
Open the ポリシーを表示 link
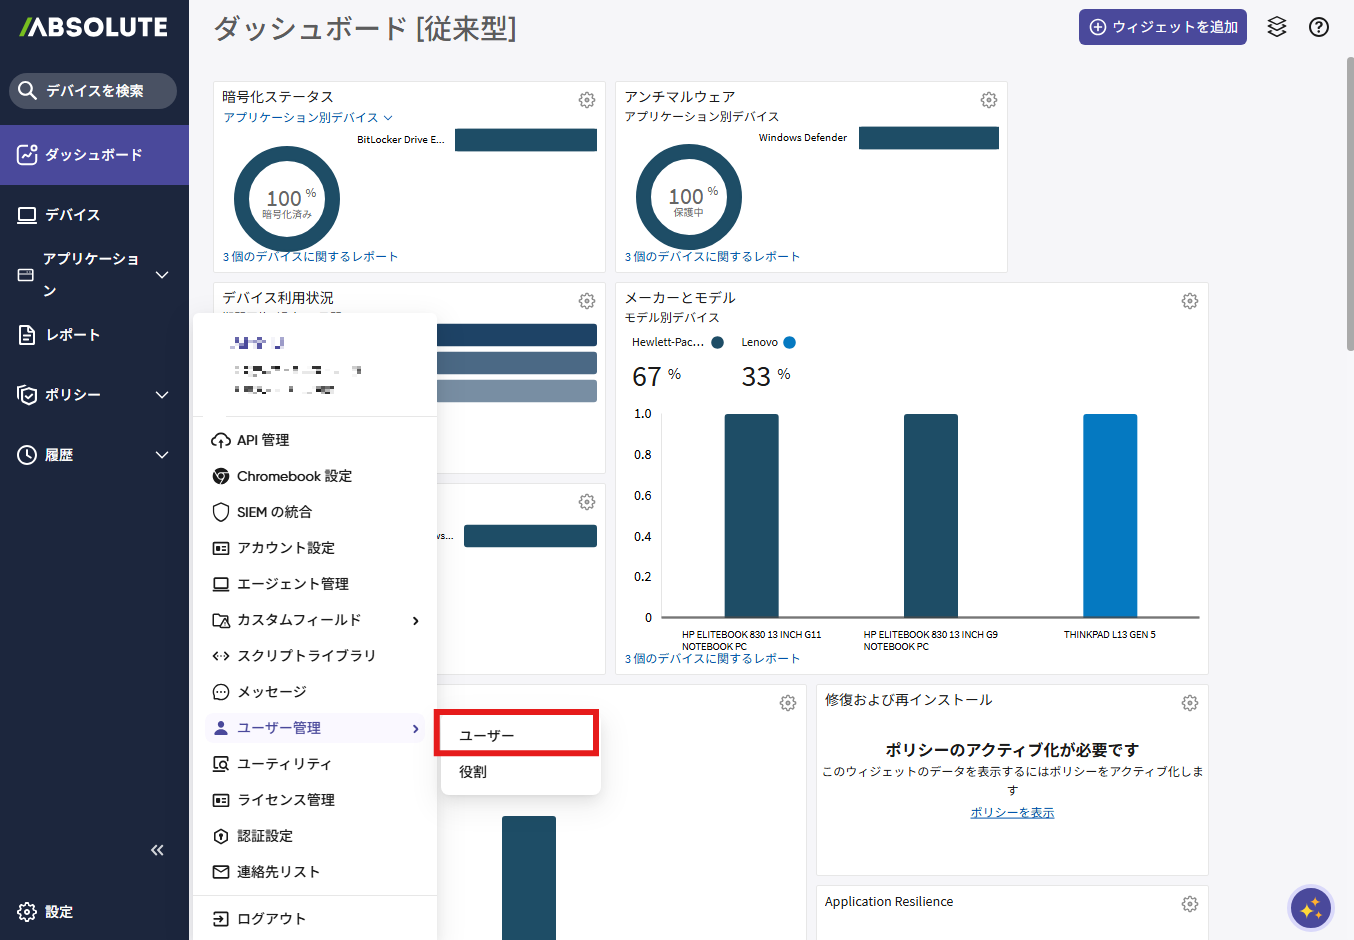[1012, 813]
